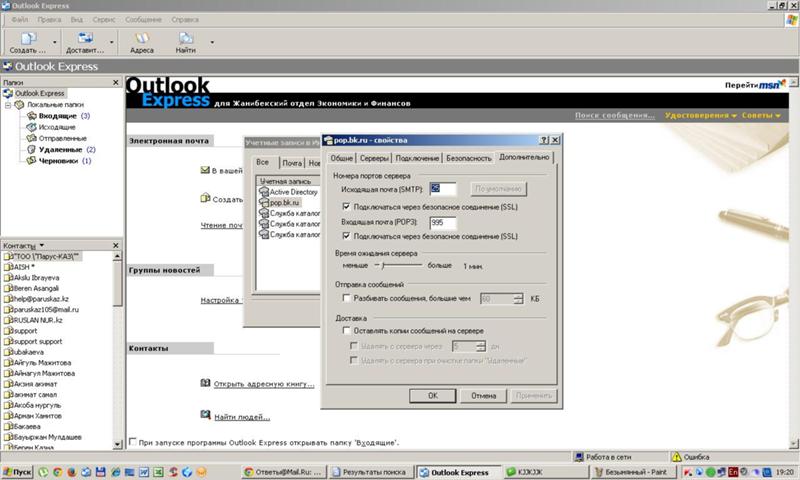Switch to the Безопасность tab
The image size is (800, 480).
click(x=468, y=158)
